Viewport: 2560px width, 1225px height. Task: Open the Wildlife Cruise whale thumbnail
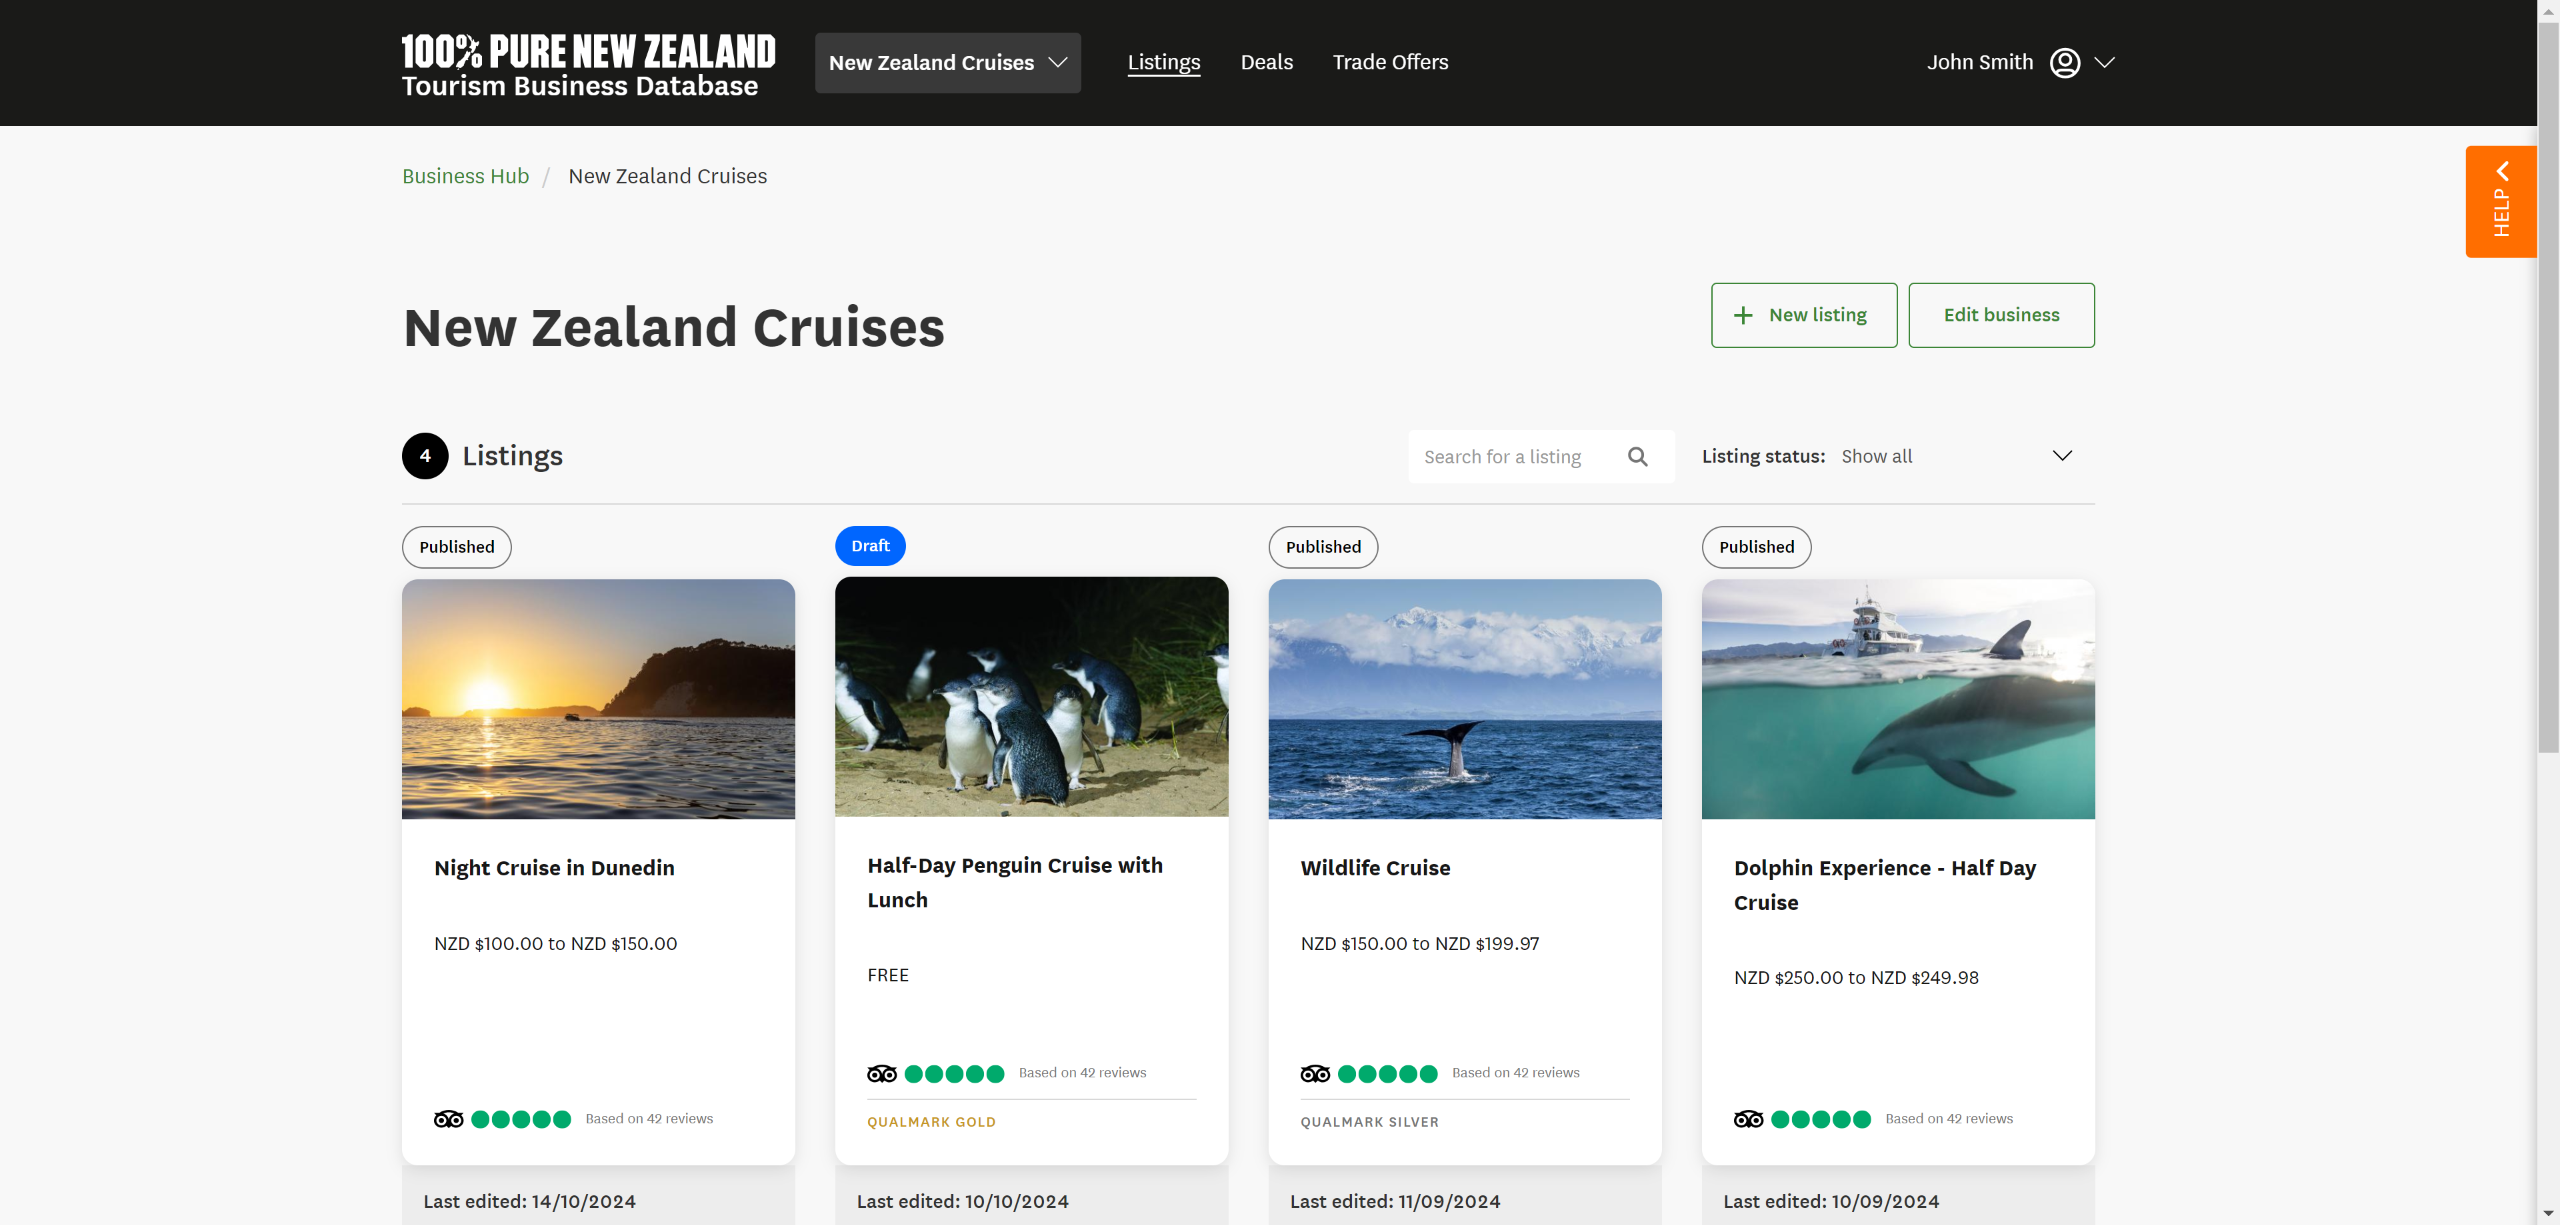tap(1465, 699)
